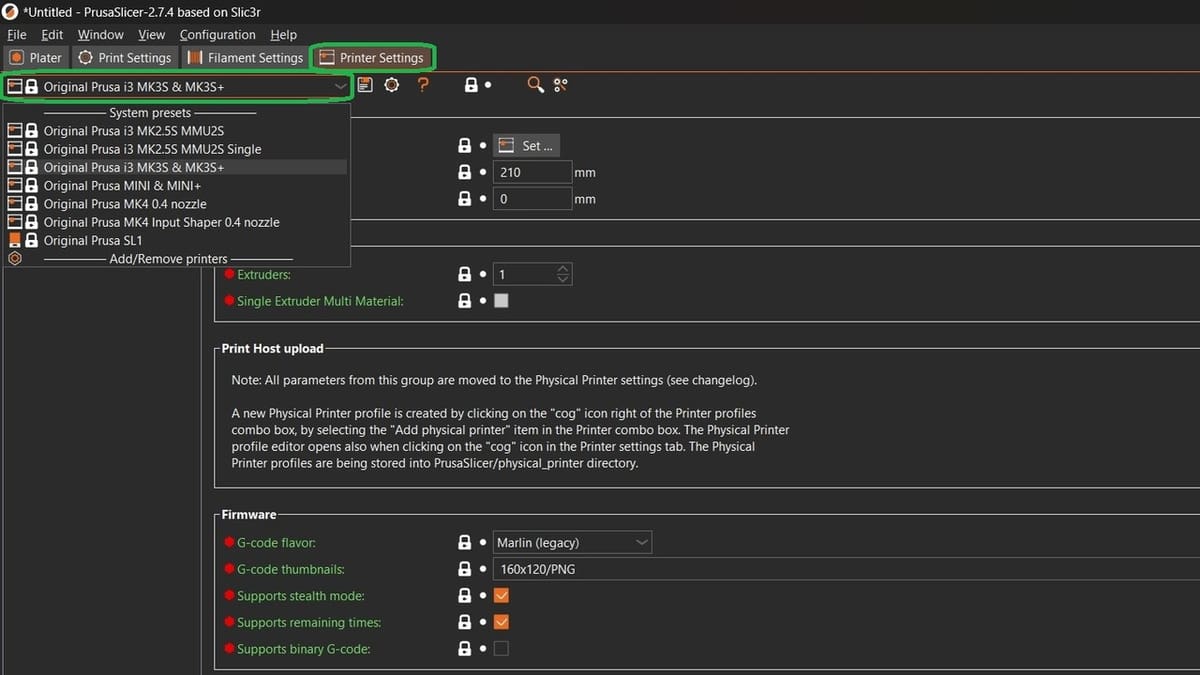Click the Set... bed shape button
Viewport: 1200px width, 675px height.
527,146
